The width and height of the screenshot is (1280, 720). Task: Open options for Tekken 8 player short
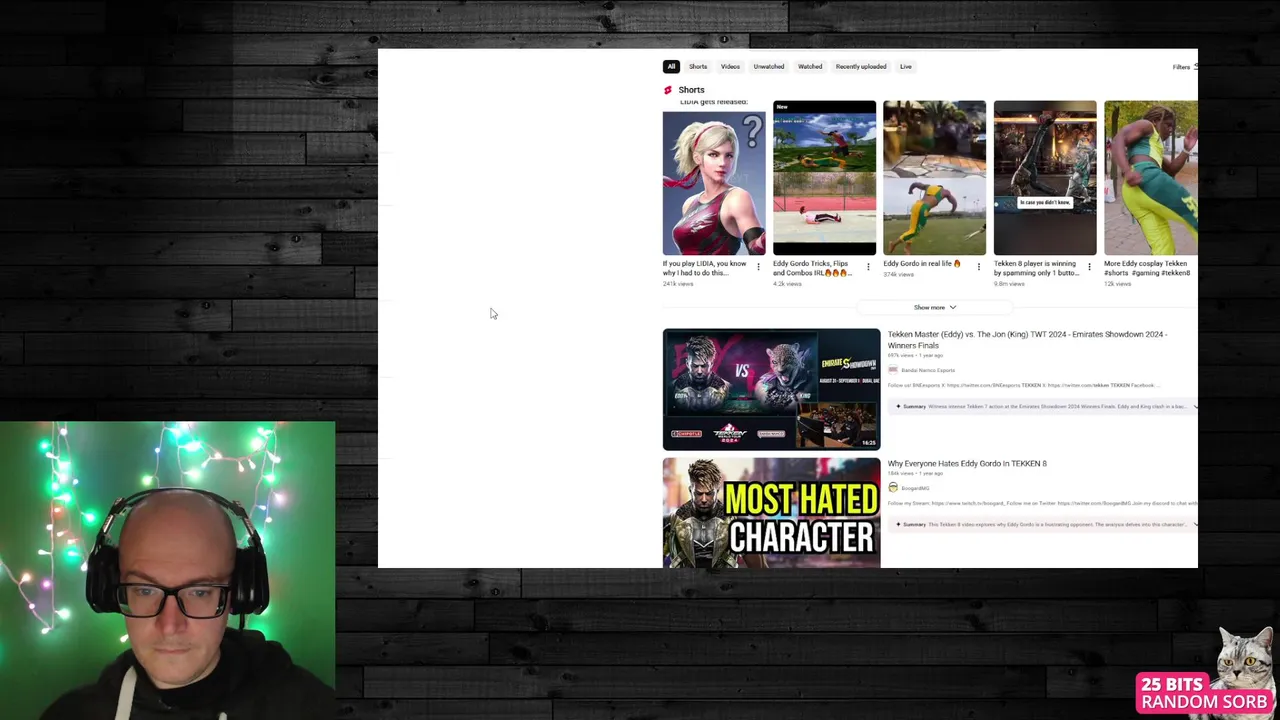[1089, 267]
